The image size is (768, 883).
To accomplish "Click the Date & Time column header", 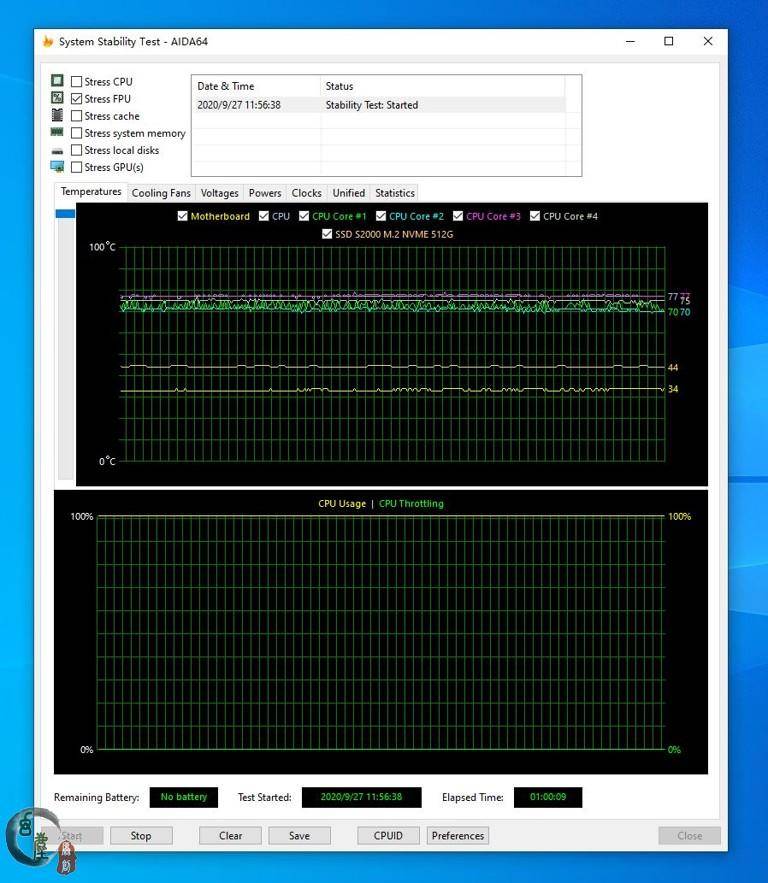I will [x=256, y=86].
